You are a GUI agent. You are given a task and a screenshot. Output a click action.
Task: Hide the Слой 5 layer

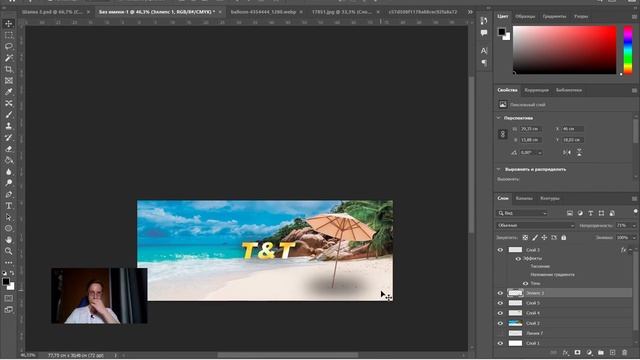[x=500, y=303]
